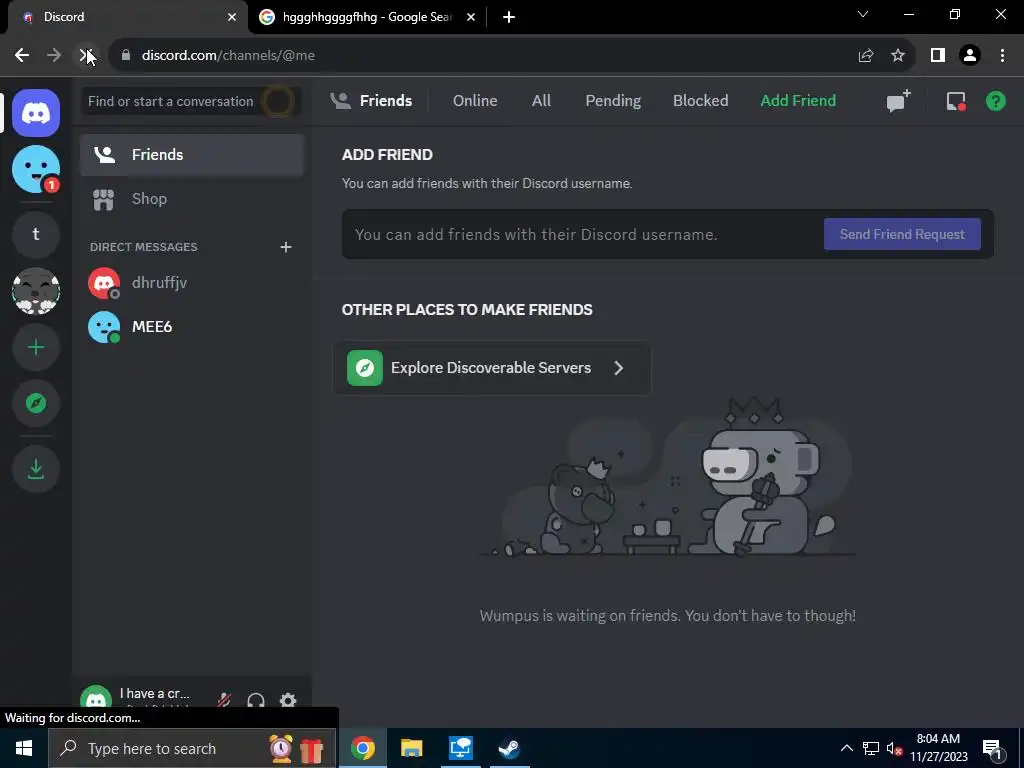
Task: Switch to the Pending tab
Action: coord(613,101)
